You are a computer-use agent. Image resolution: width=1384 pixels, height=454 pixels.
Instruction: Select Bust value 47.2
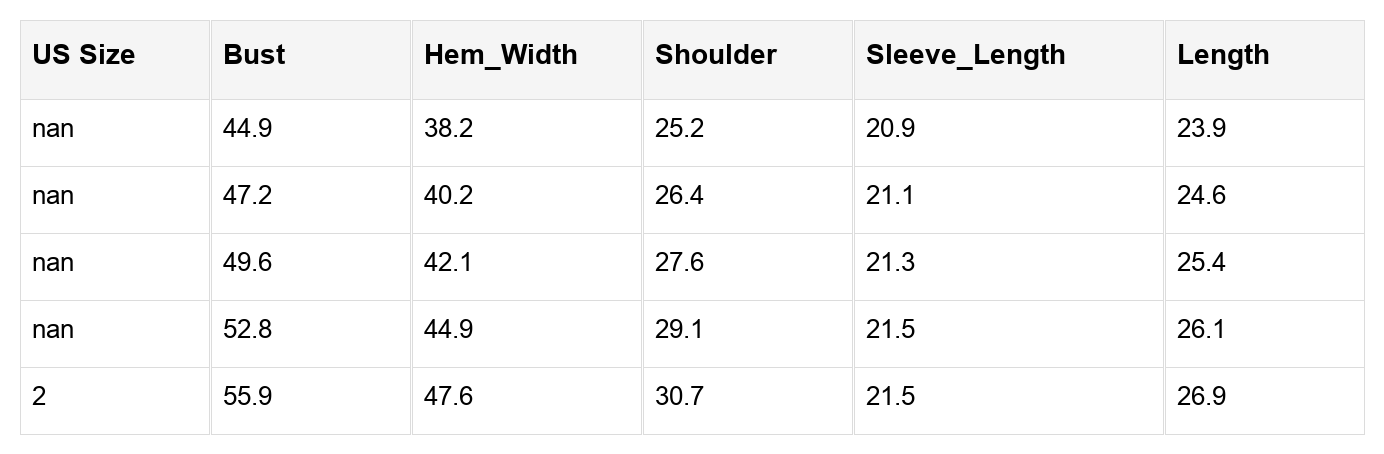click(x=247, y=195)
